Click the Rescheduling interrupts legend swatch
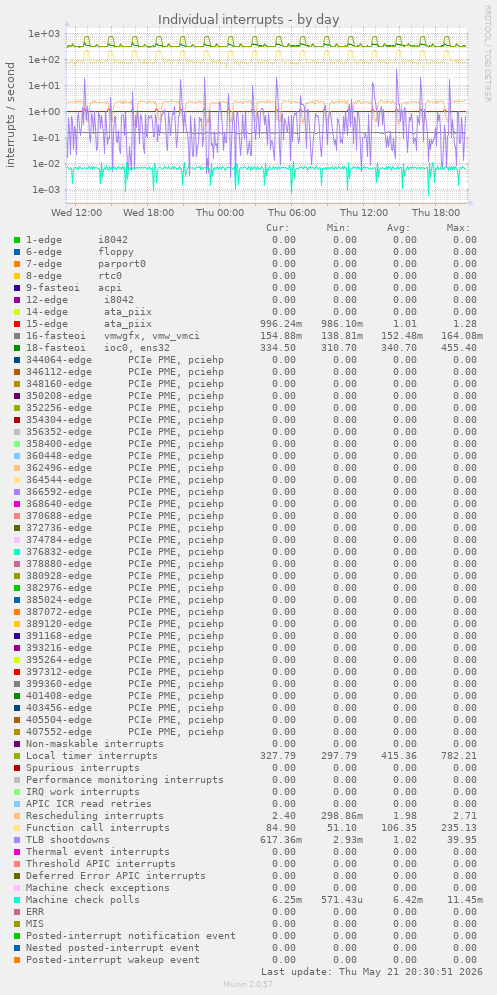The image size is (497, 995). pos(17,815)
